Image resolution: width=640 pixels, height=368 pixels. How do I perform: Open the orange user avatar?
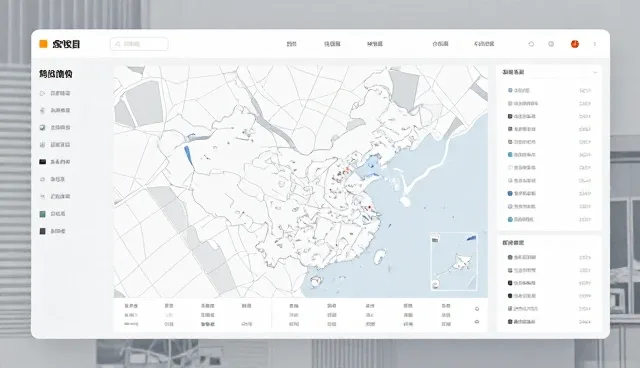coord(575,44)
